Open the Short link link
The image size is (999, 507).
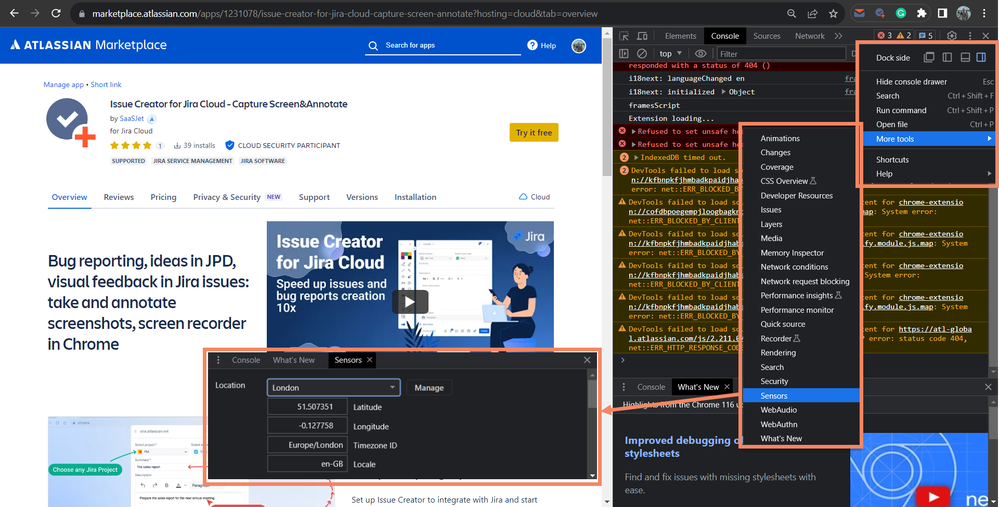[x=106, y=85]
